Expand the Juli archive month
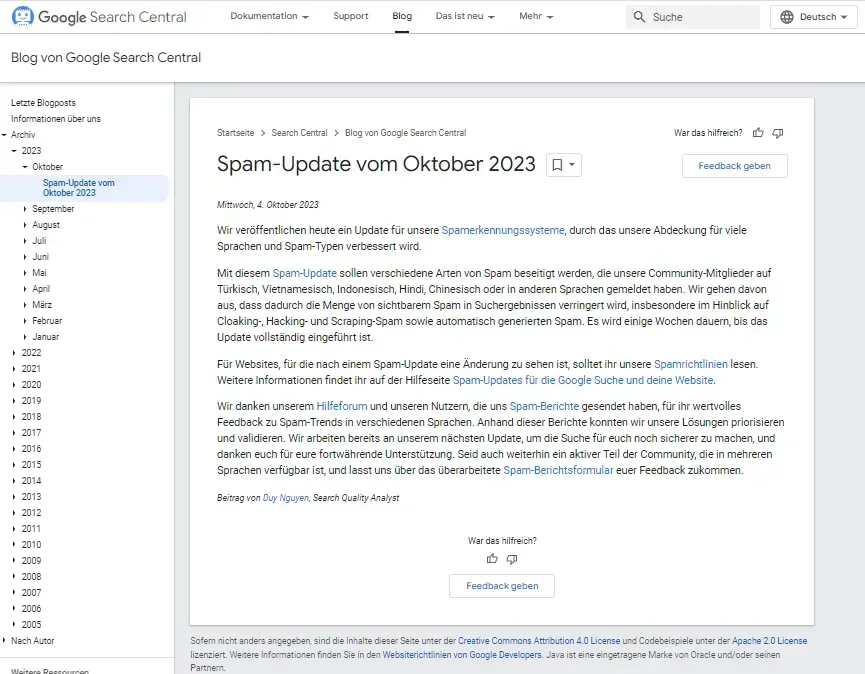The image size is (865, 674). point(25,240)
